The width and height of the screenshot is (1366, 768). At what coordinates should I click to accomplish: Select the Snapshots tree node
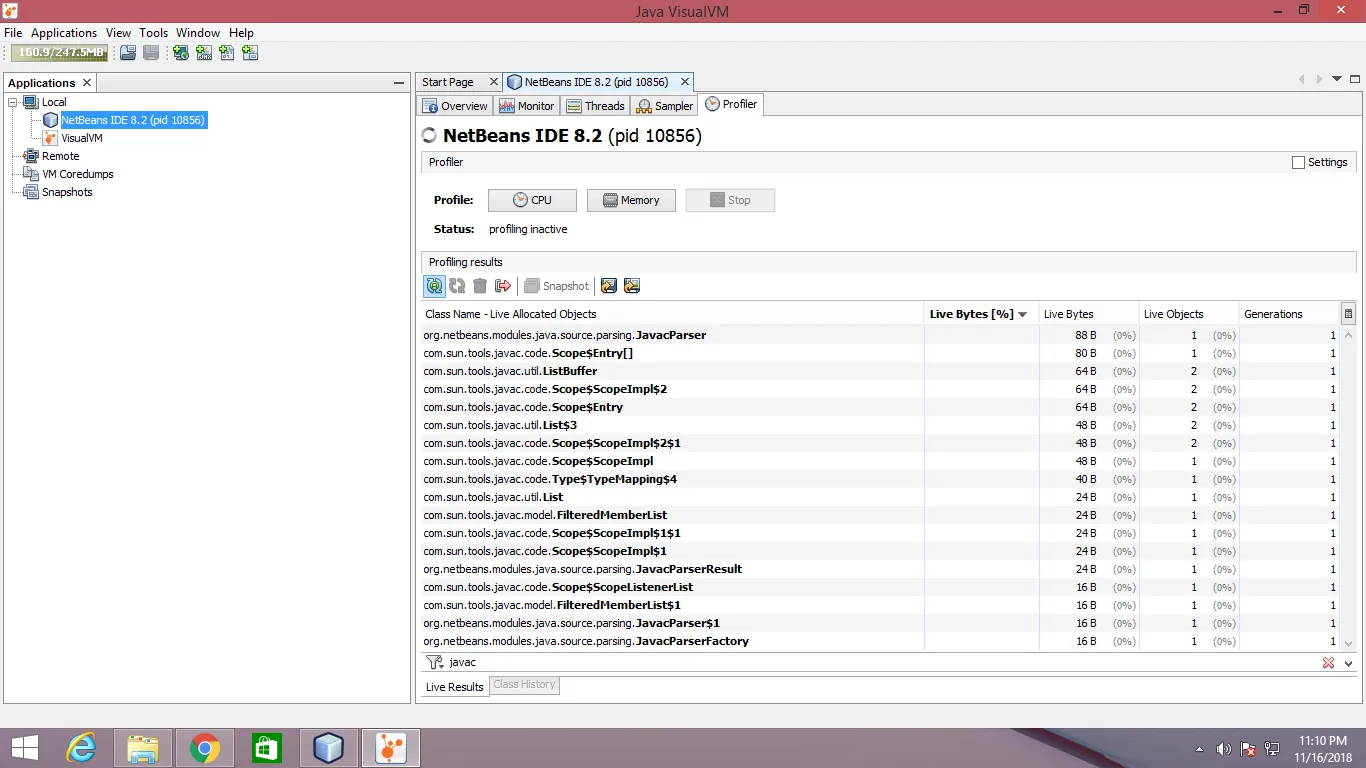67,192
